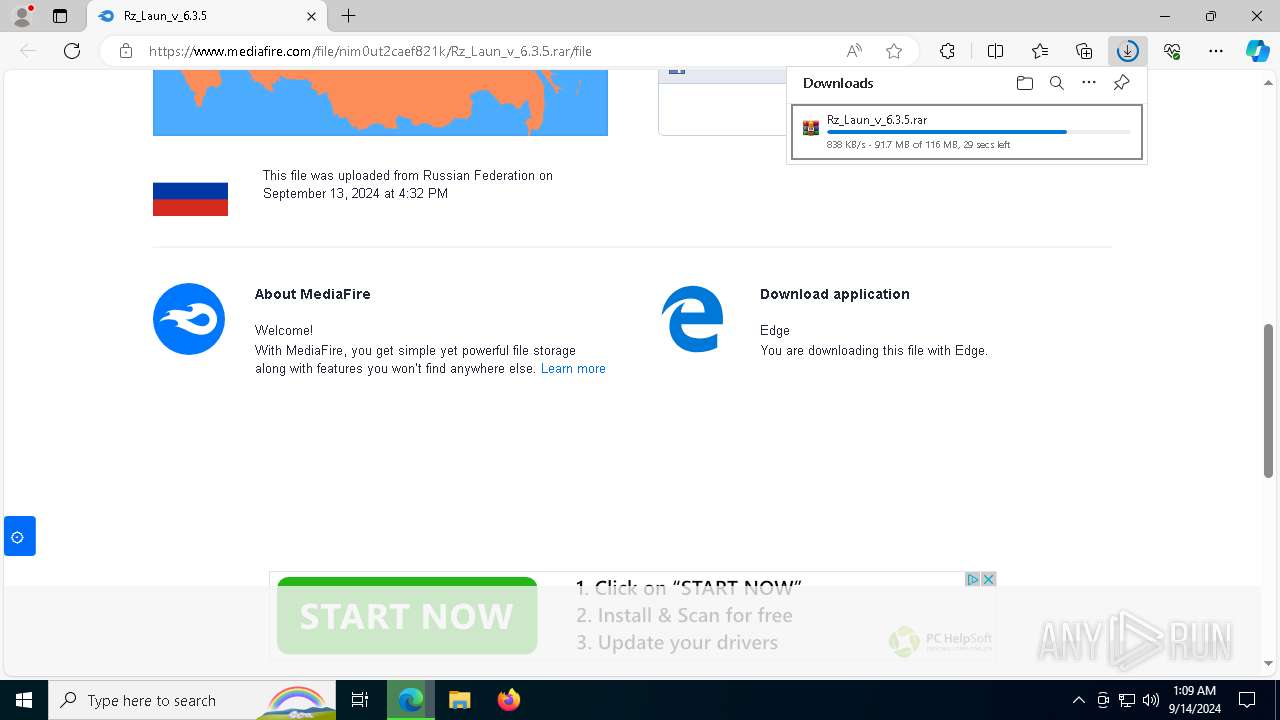This screenshot has height=720, width=1280.
Task: Open the Windows Start menu
Action: pos(24,700)
